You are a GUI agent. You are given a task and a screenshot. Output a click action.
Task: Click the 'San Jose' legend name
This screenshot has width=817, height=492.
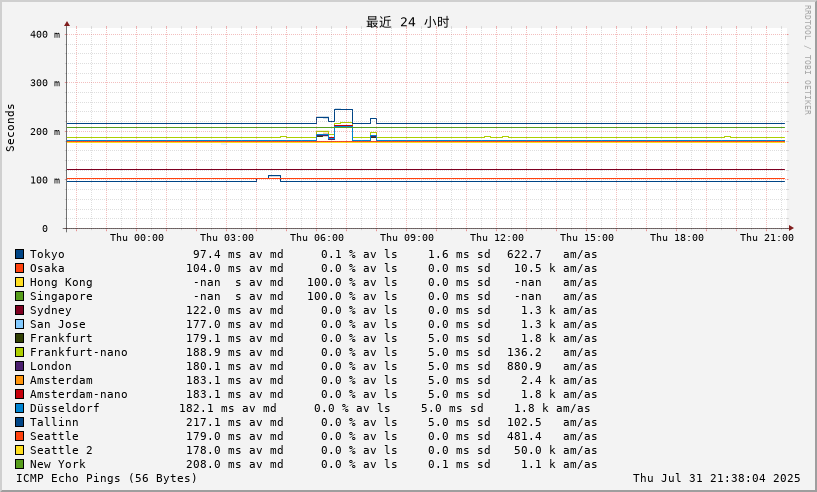click(x=57, y=325)
